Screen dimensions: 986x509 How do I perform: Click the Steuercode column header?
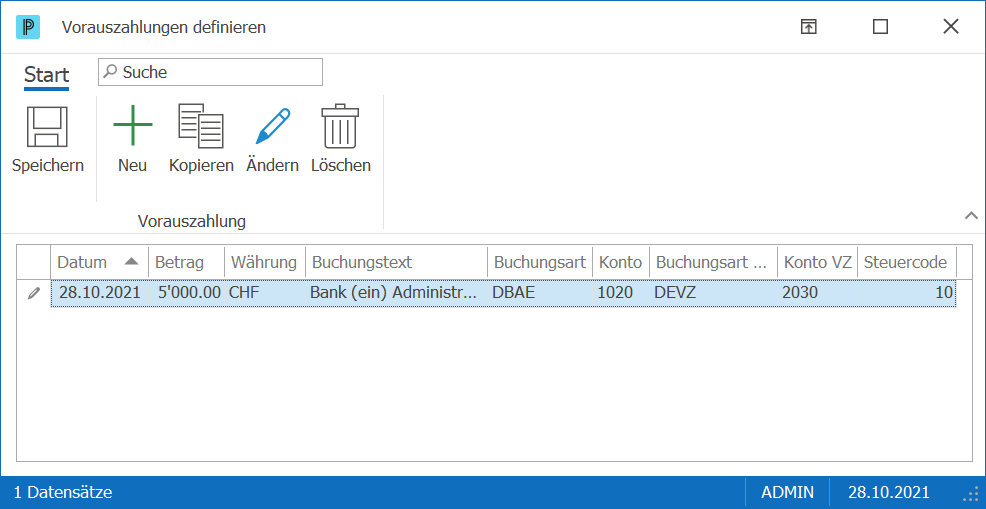tap(907, 262)
